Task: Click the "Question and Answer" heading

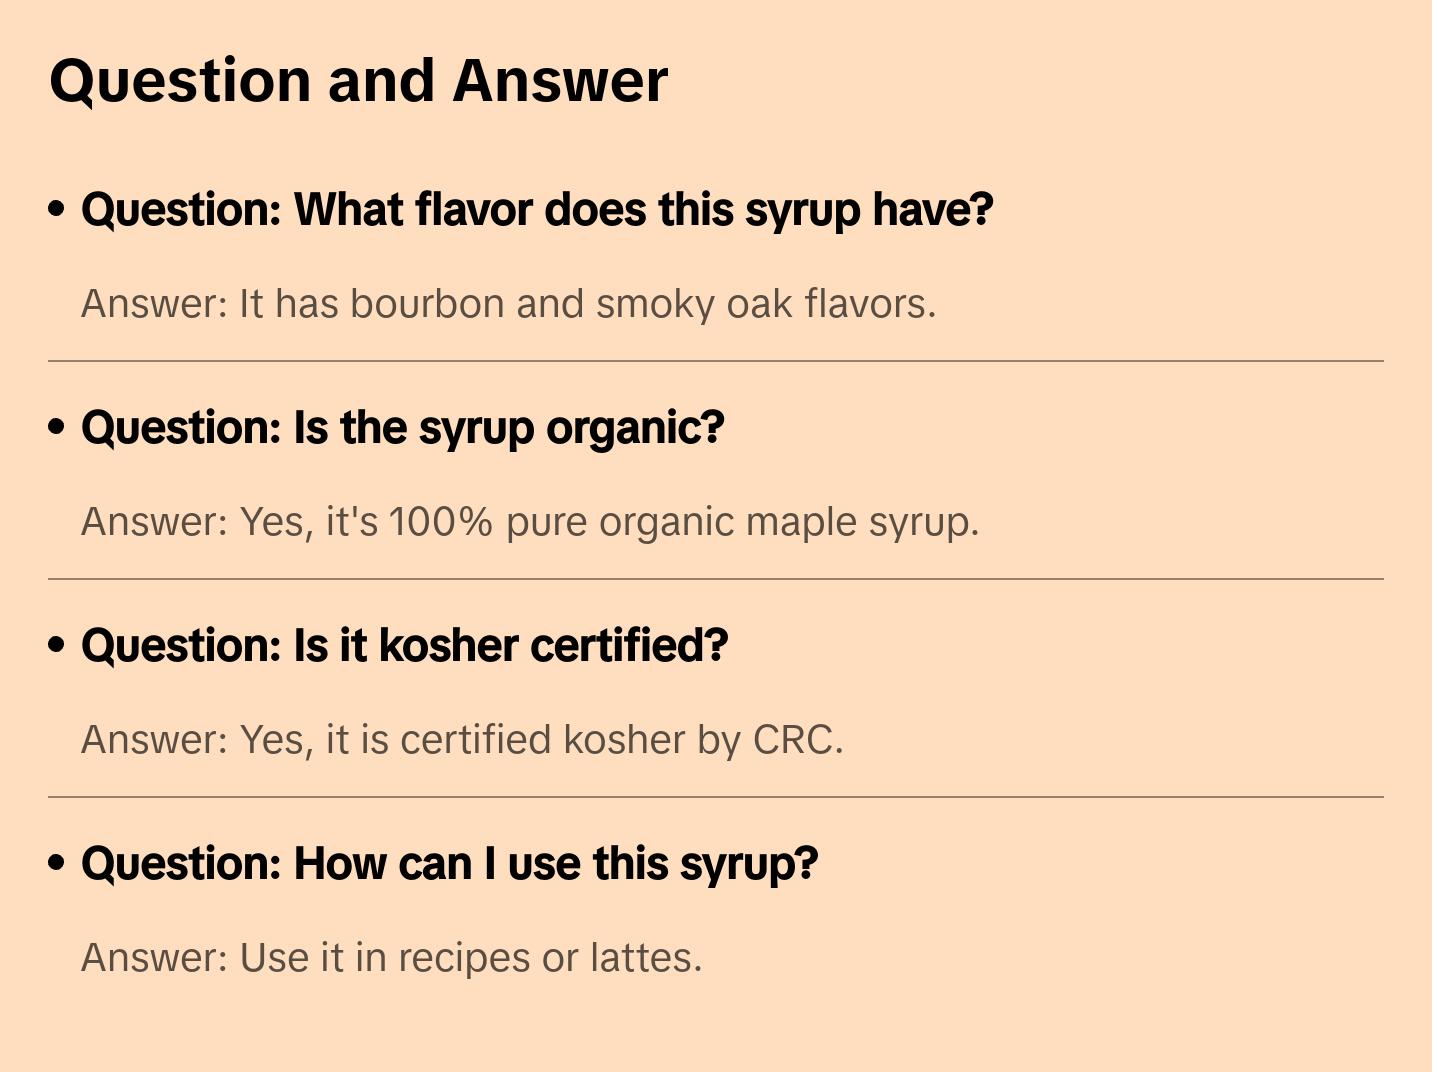Action: coord(358,81)
